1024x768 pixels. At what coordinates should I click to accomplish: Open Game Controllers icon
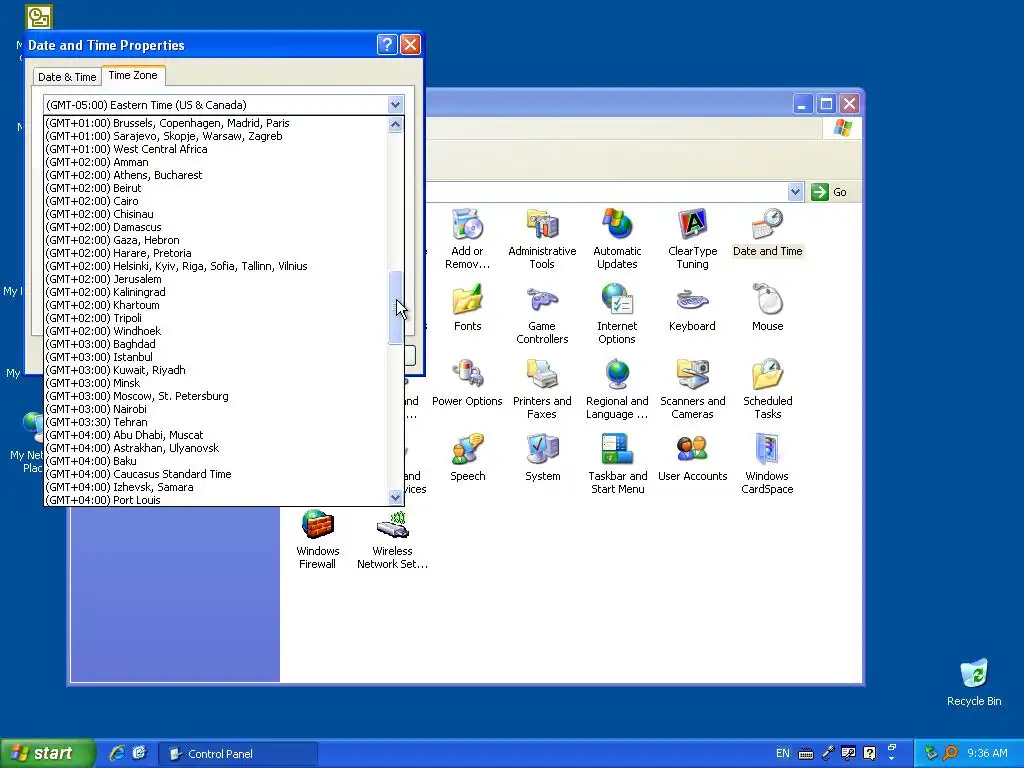click(542, 314)
